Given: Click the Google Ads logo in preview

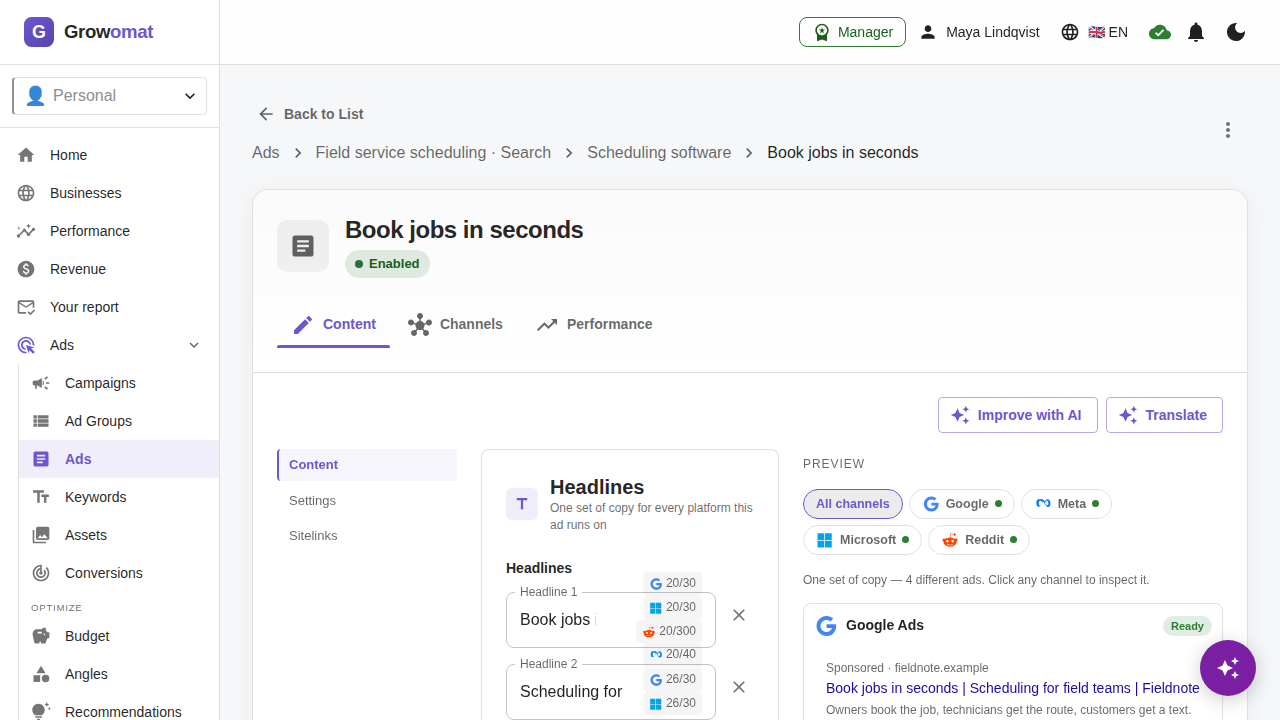Looking at the screenshot, I should 826,626.
